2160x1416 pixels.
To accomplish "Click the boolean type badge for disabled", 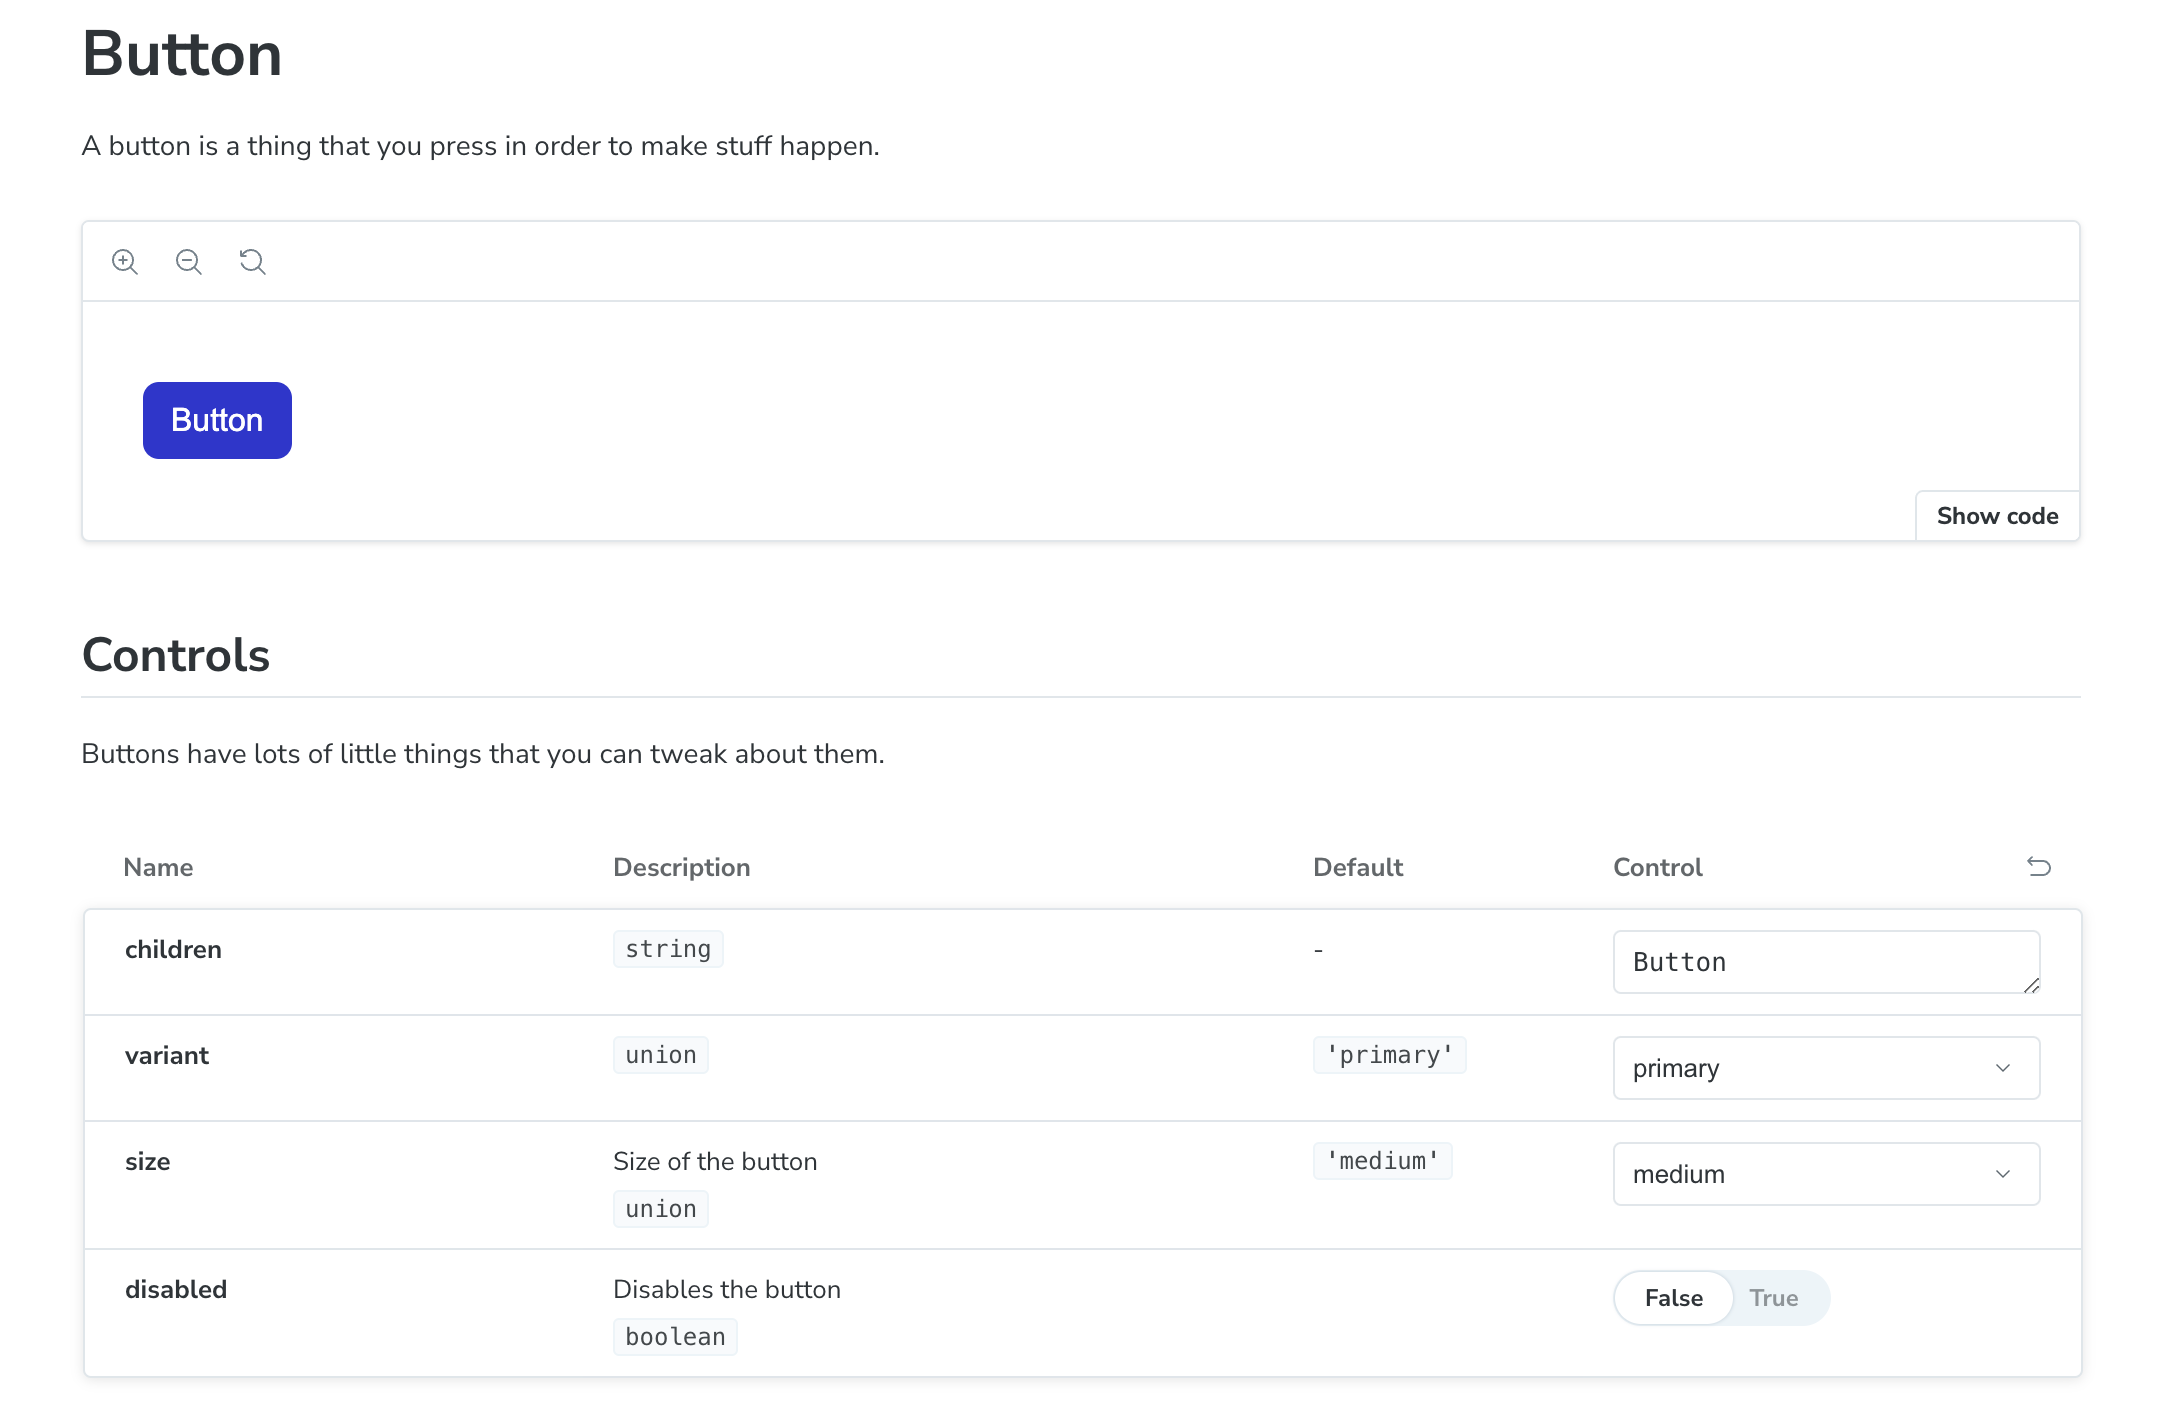I will tap(675, 1336).
